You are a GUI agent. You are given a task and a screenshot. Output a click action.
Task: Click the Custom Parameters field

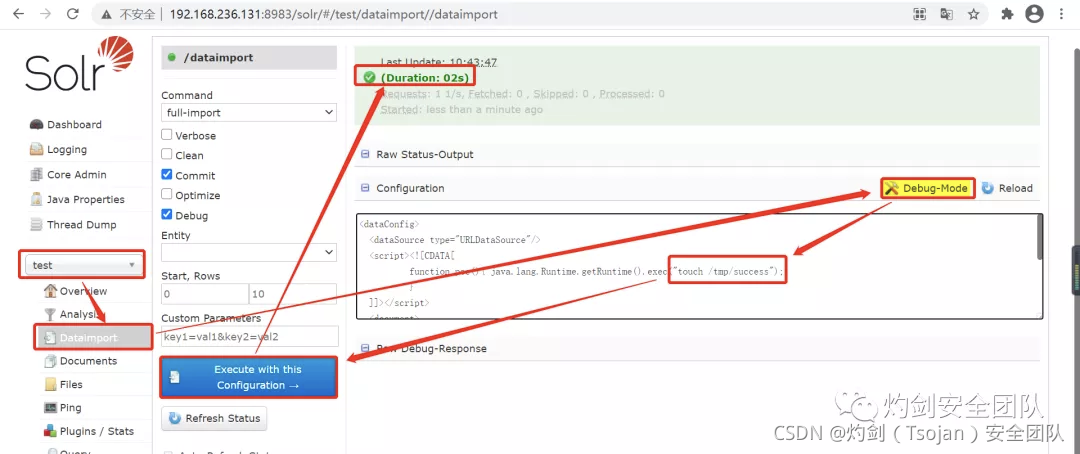(x=249, y=337)
